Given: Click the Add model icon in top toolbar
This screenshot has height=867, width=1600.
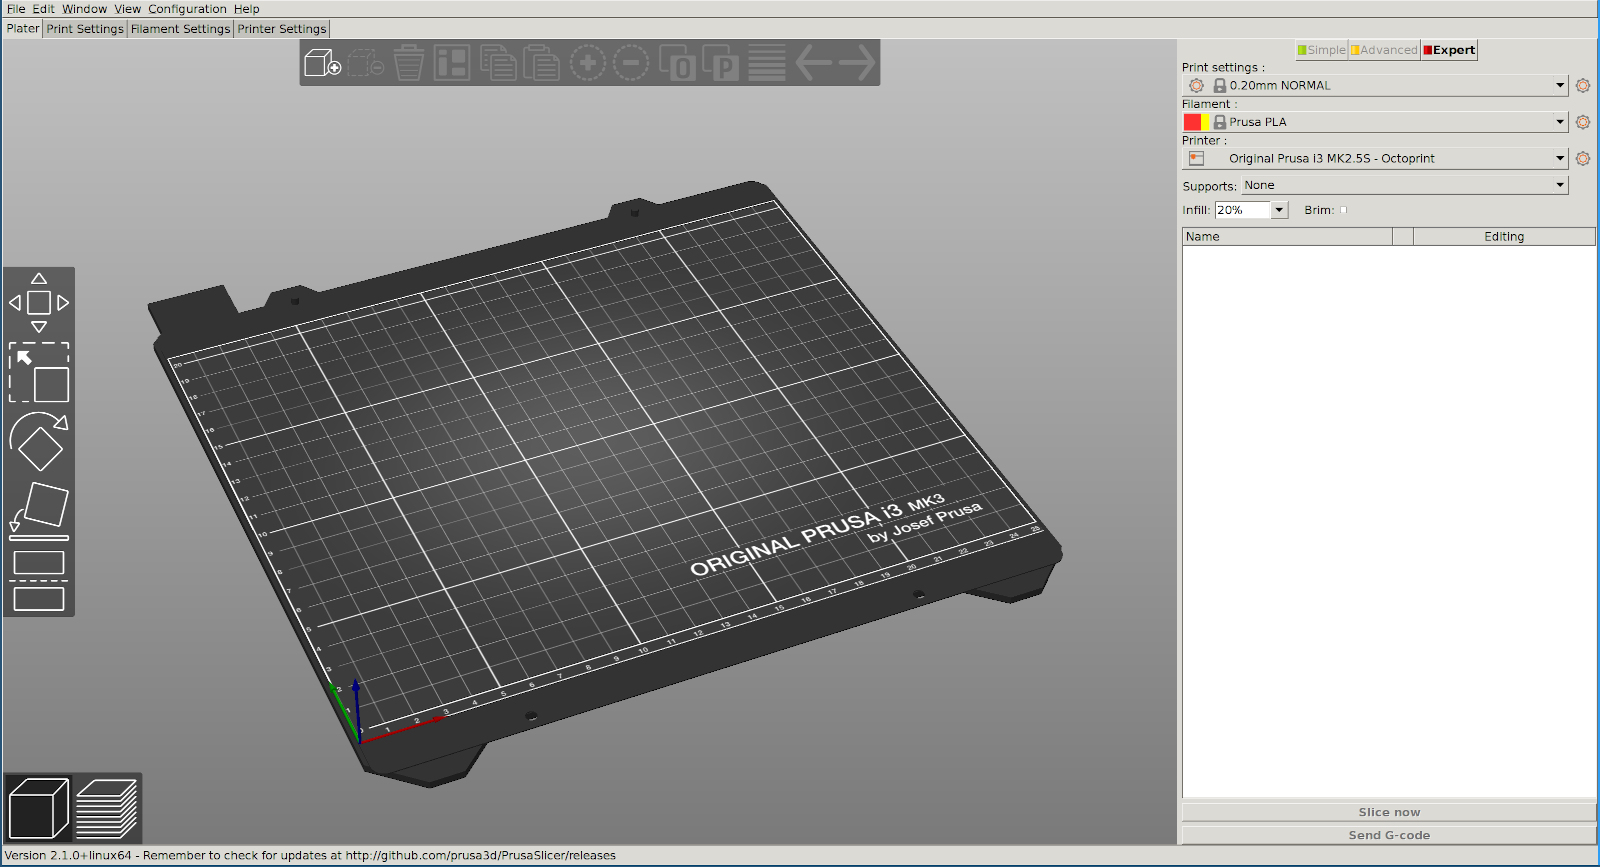Looking at the screenshot, I should pos(323,63).
